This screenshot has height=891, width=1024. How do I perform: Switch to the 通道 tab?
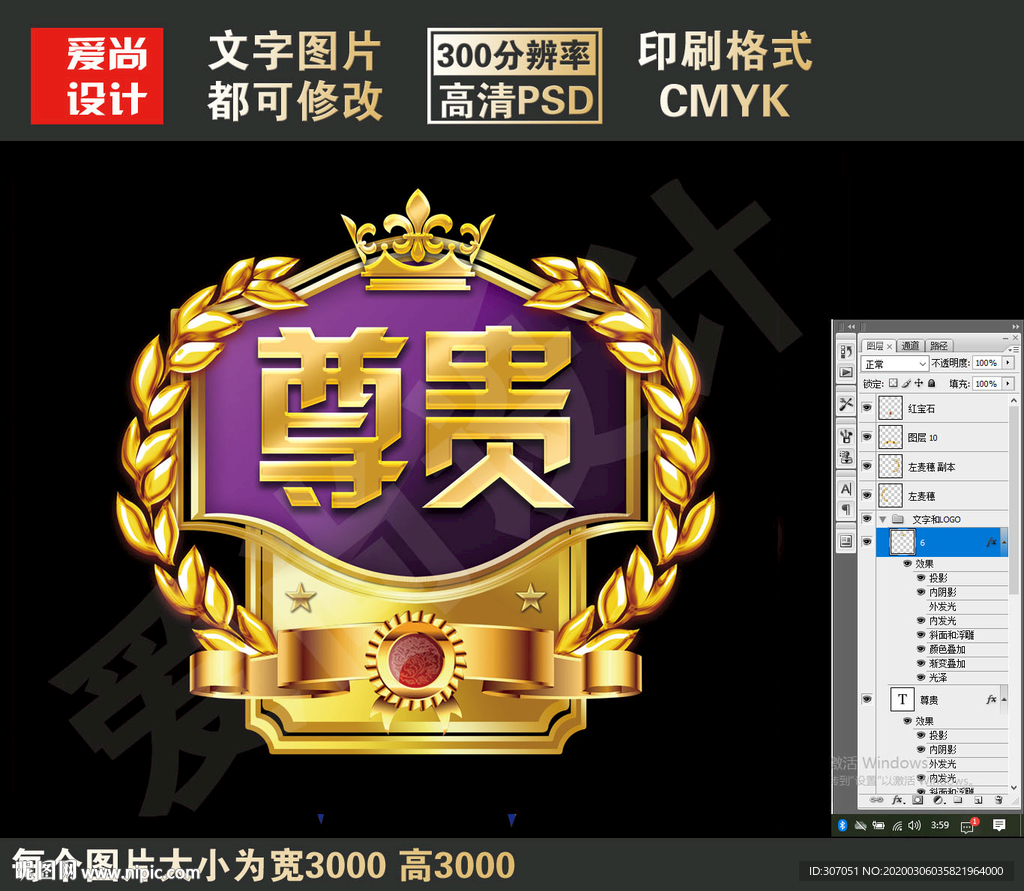pyautogui.click(x=911, y=346)
